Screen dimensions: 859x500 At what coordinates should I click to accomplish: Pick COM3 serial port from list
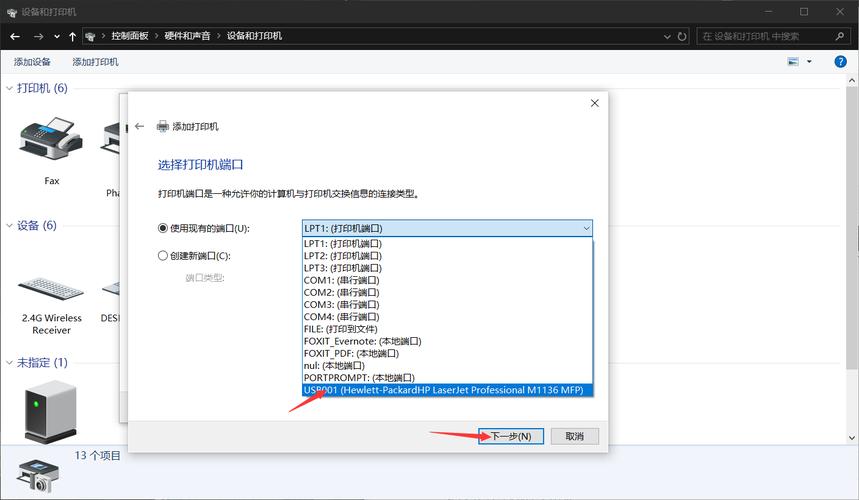(341, 304)
